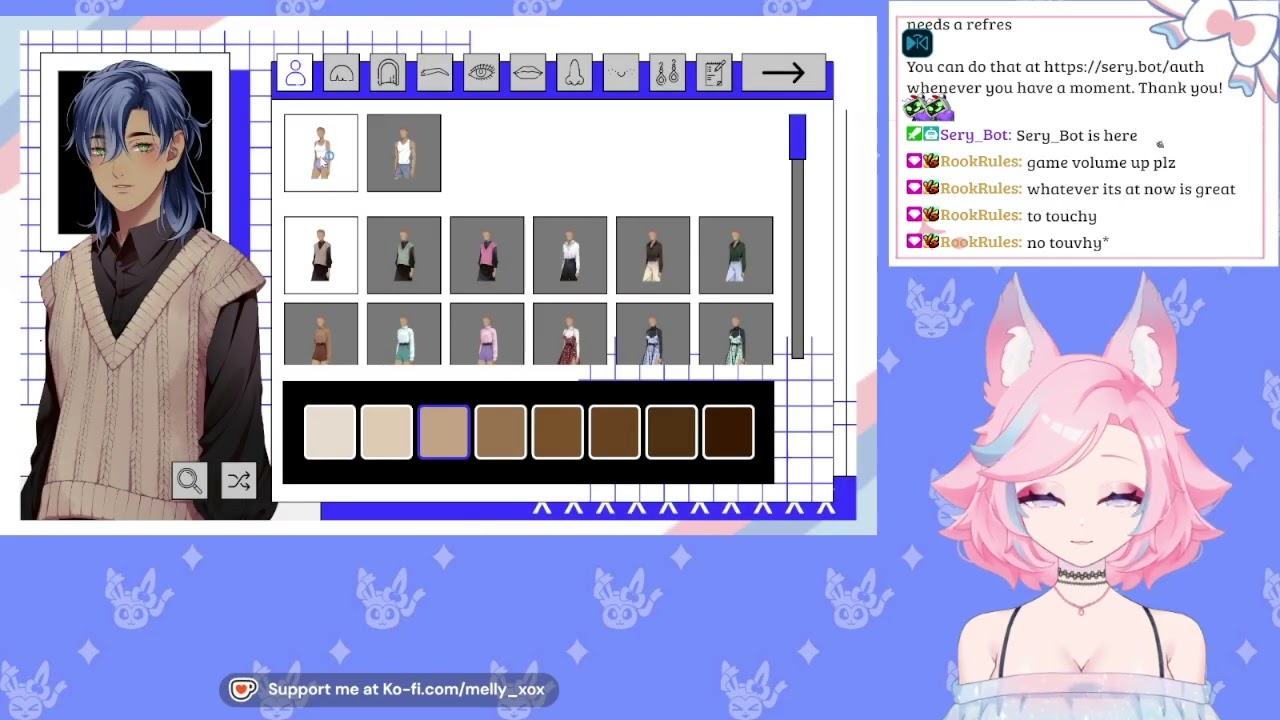Screen dimensions: 1280x720
Task: Click the shuffle randomize icon
Action: pos(238,481)
